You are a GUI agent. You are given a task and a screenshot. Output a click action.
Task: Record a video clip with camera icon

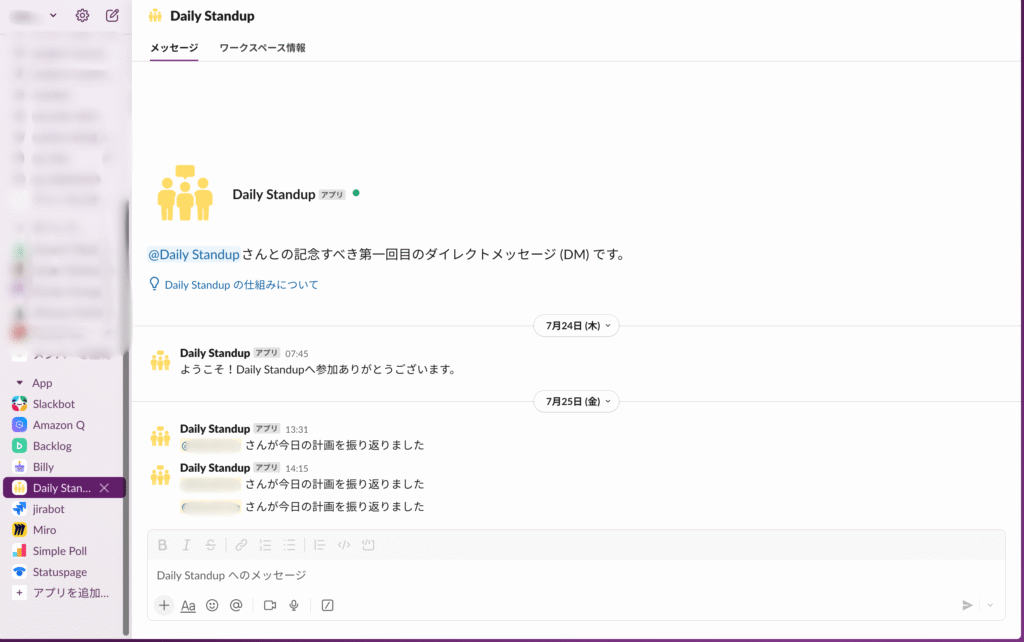click(x=270, y=605)
